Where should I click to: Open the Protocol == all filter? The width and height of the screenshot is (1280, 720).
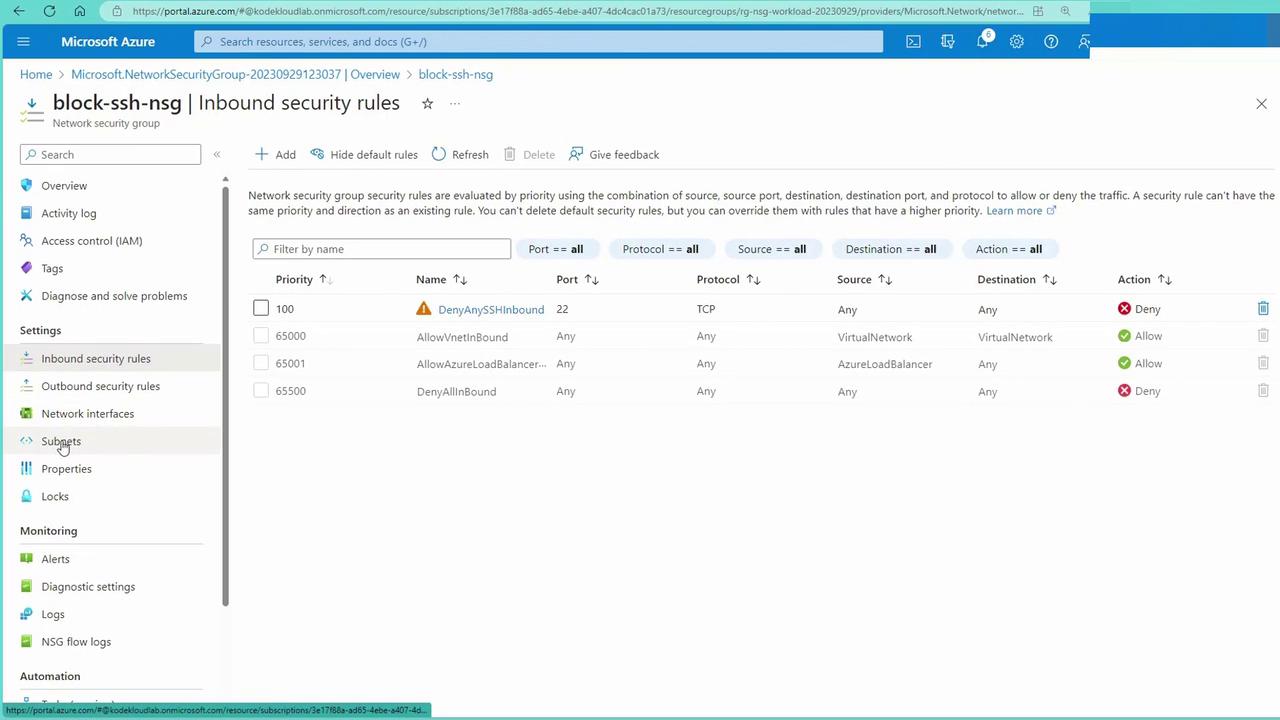click(660, 249)
